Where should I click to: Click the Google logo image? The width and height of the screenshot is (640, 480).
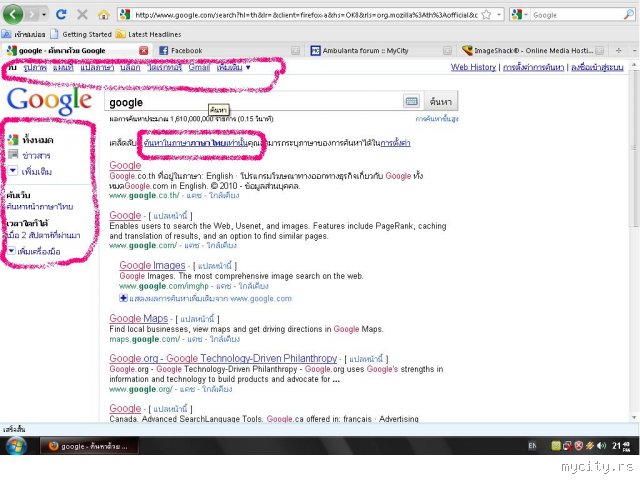49,100
